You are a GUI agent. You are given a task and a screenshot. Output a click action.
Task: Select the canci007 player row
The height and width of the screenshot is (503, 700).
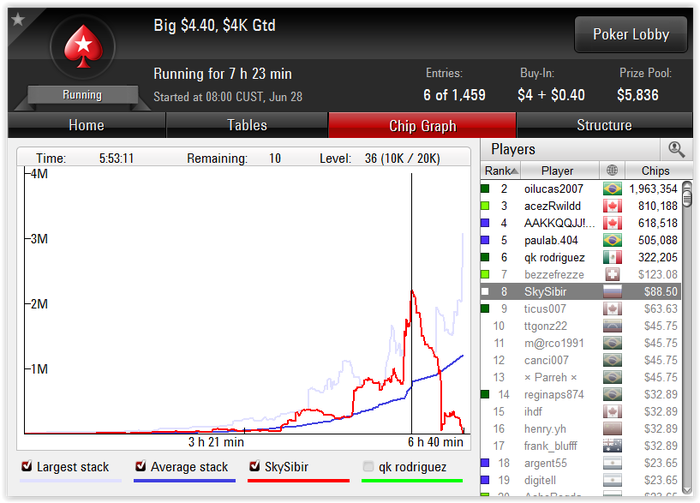coord(581,360)
